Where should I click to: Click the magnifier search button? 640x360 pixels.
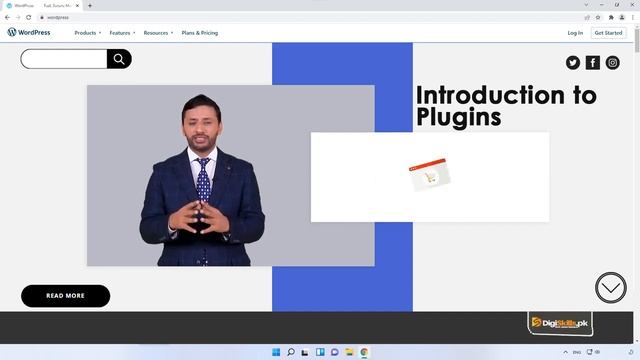click(119, 59)
